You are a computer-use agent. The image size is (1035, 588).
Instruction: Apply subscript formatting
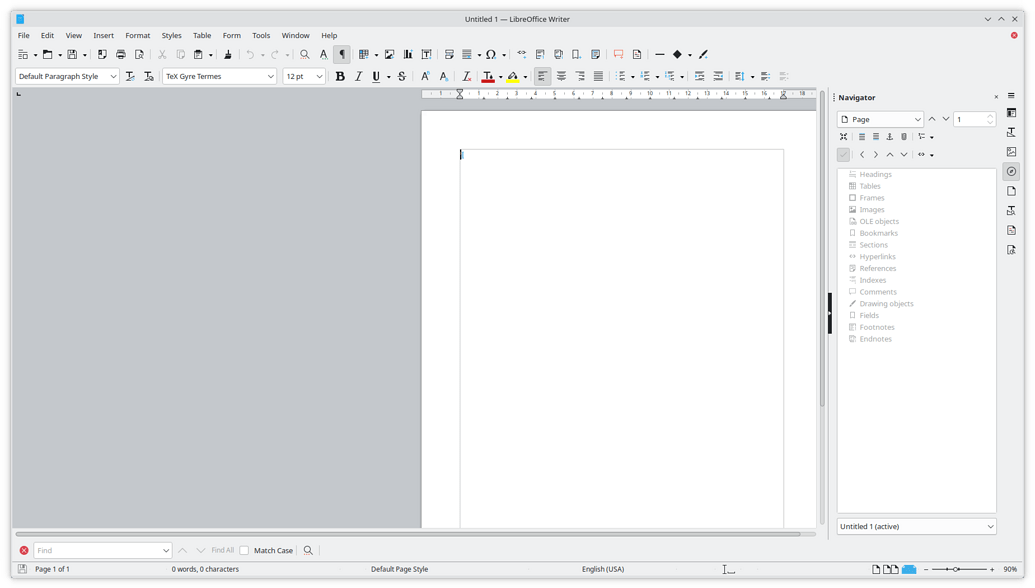[x=444, y=77]
